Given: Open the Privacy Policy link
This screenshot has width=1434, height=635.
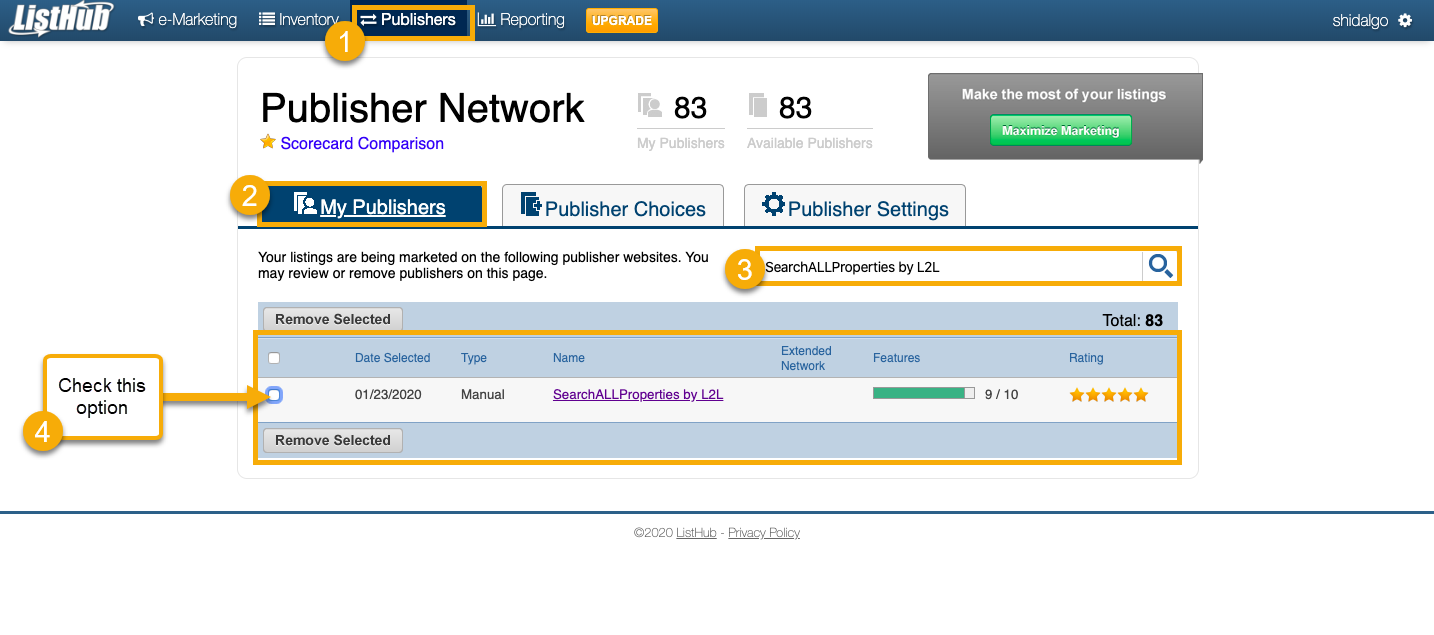Looking at the screenshot, I should pos(763,532).
